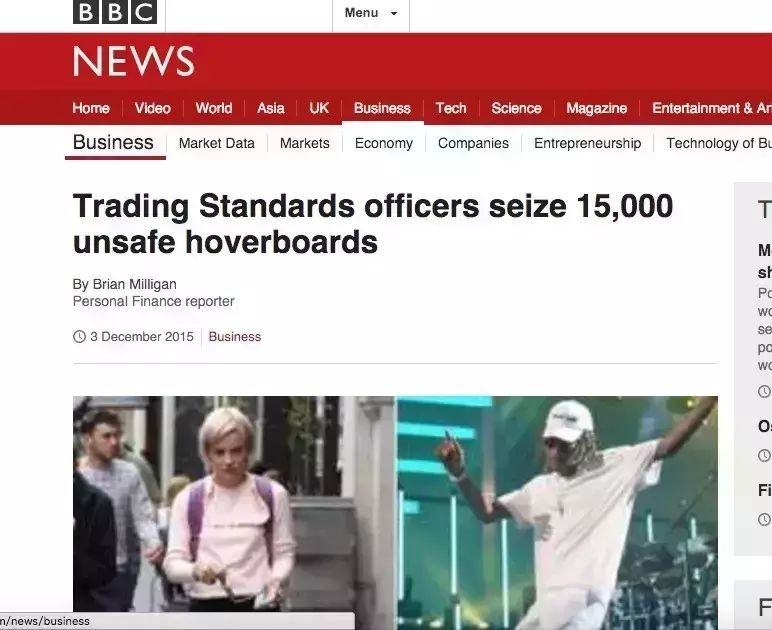Open Market Data sub-navigation link

pyautogui.click(x=217, y=143)
